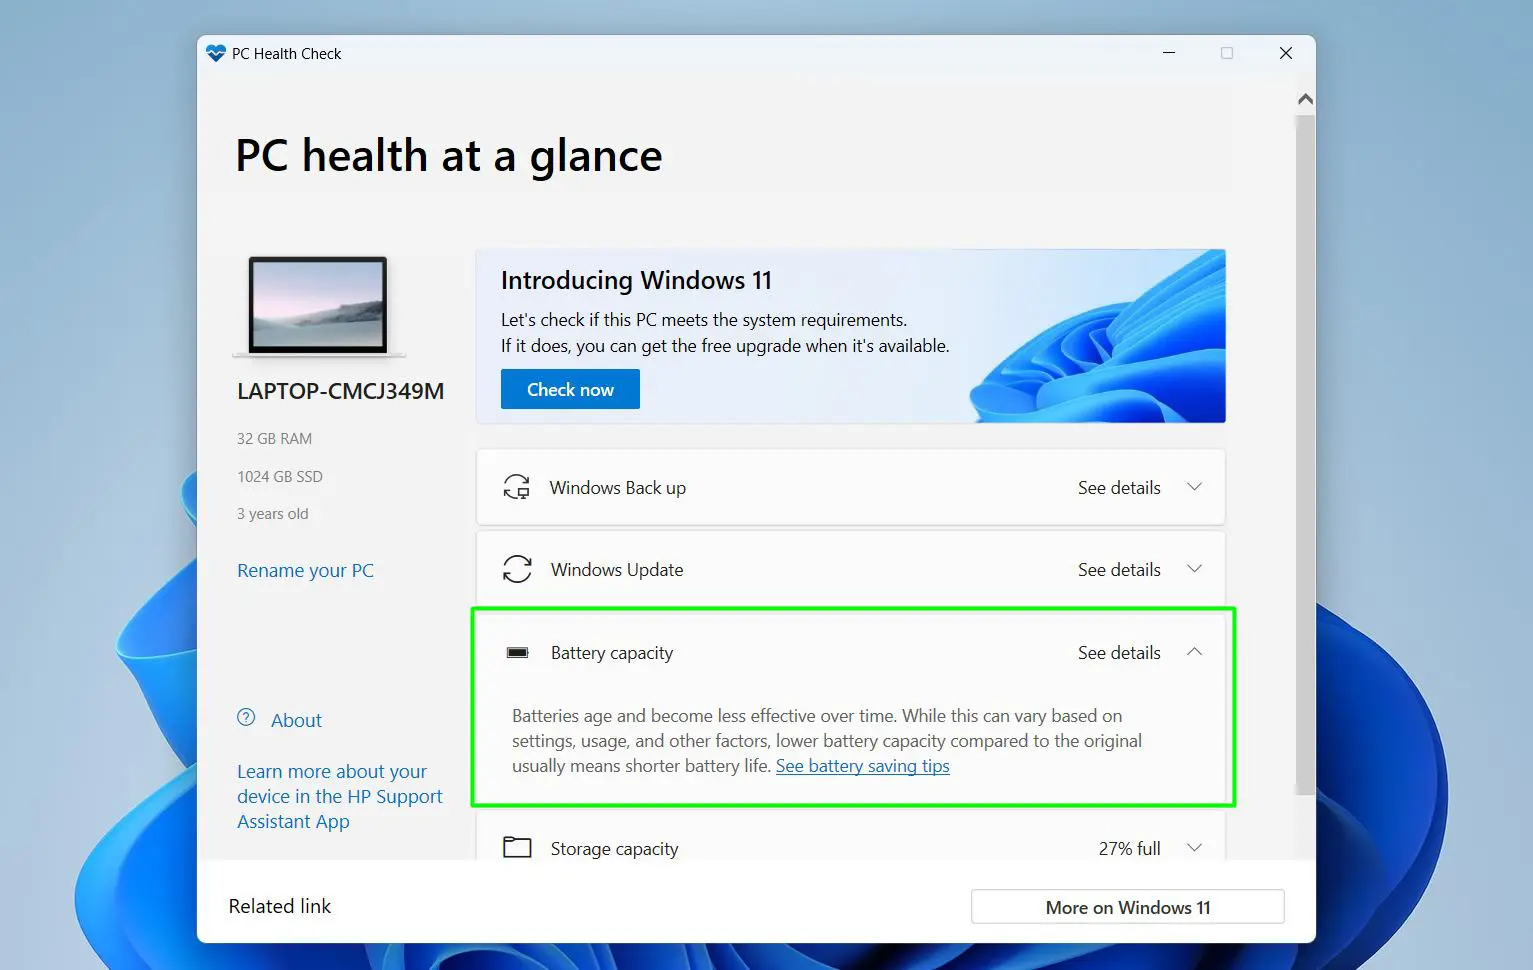The image size is (1533, 970).
Task: Click See details for Windows Update
Action: (x=1119, y=570)
